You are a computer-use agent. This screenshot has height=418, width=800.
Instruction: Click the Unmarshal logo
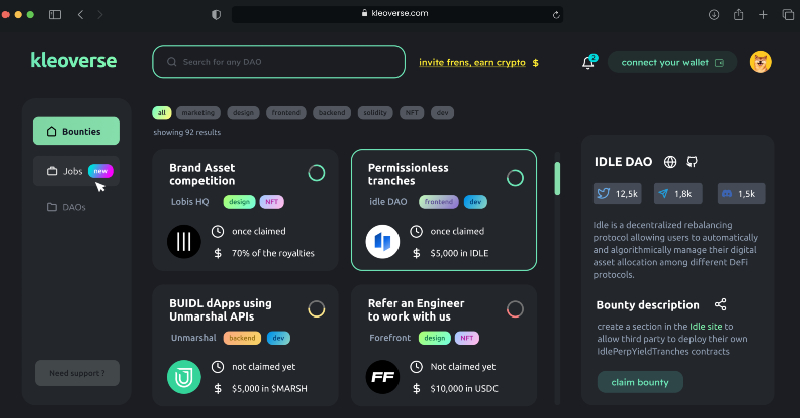point(184,377)
